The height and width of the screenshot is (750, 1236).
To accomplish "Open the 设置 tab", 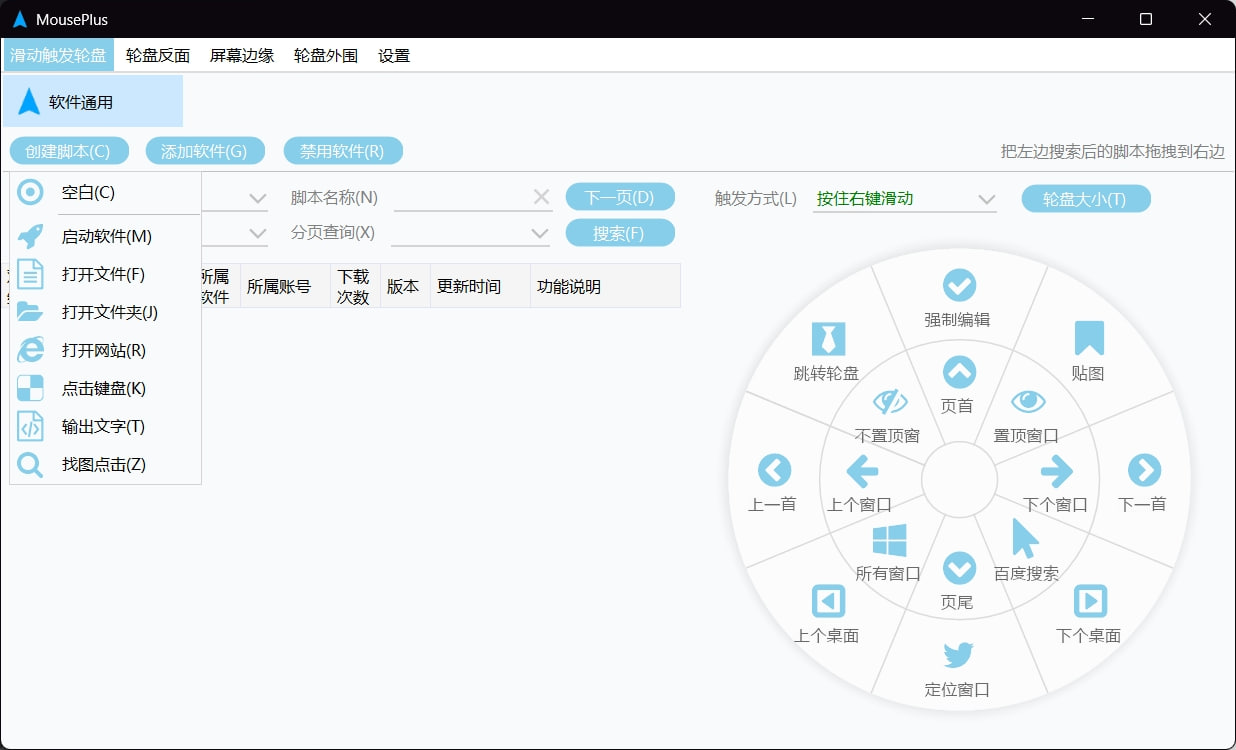I will (394, 56).
